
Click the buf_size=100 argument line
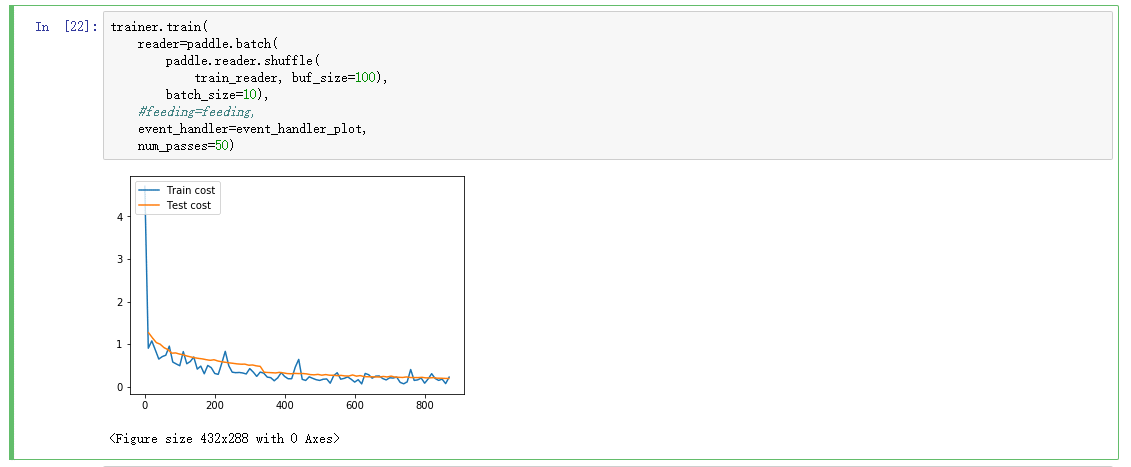click(x=291, y=78)
